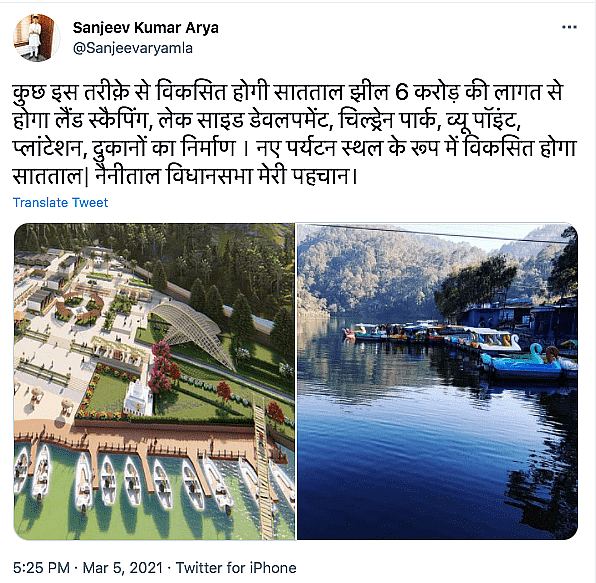Click the white temple in the rendering
The height and width of the screenshot is (583, 596).
click(x=139, y=397)
